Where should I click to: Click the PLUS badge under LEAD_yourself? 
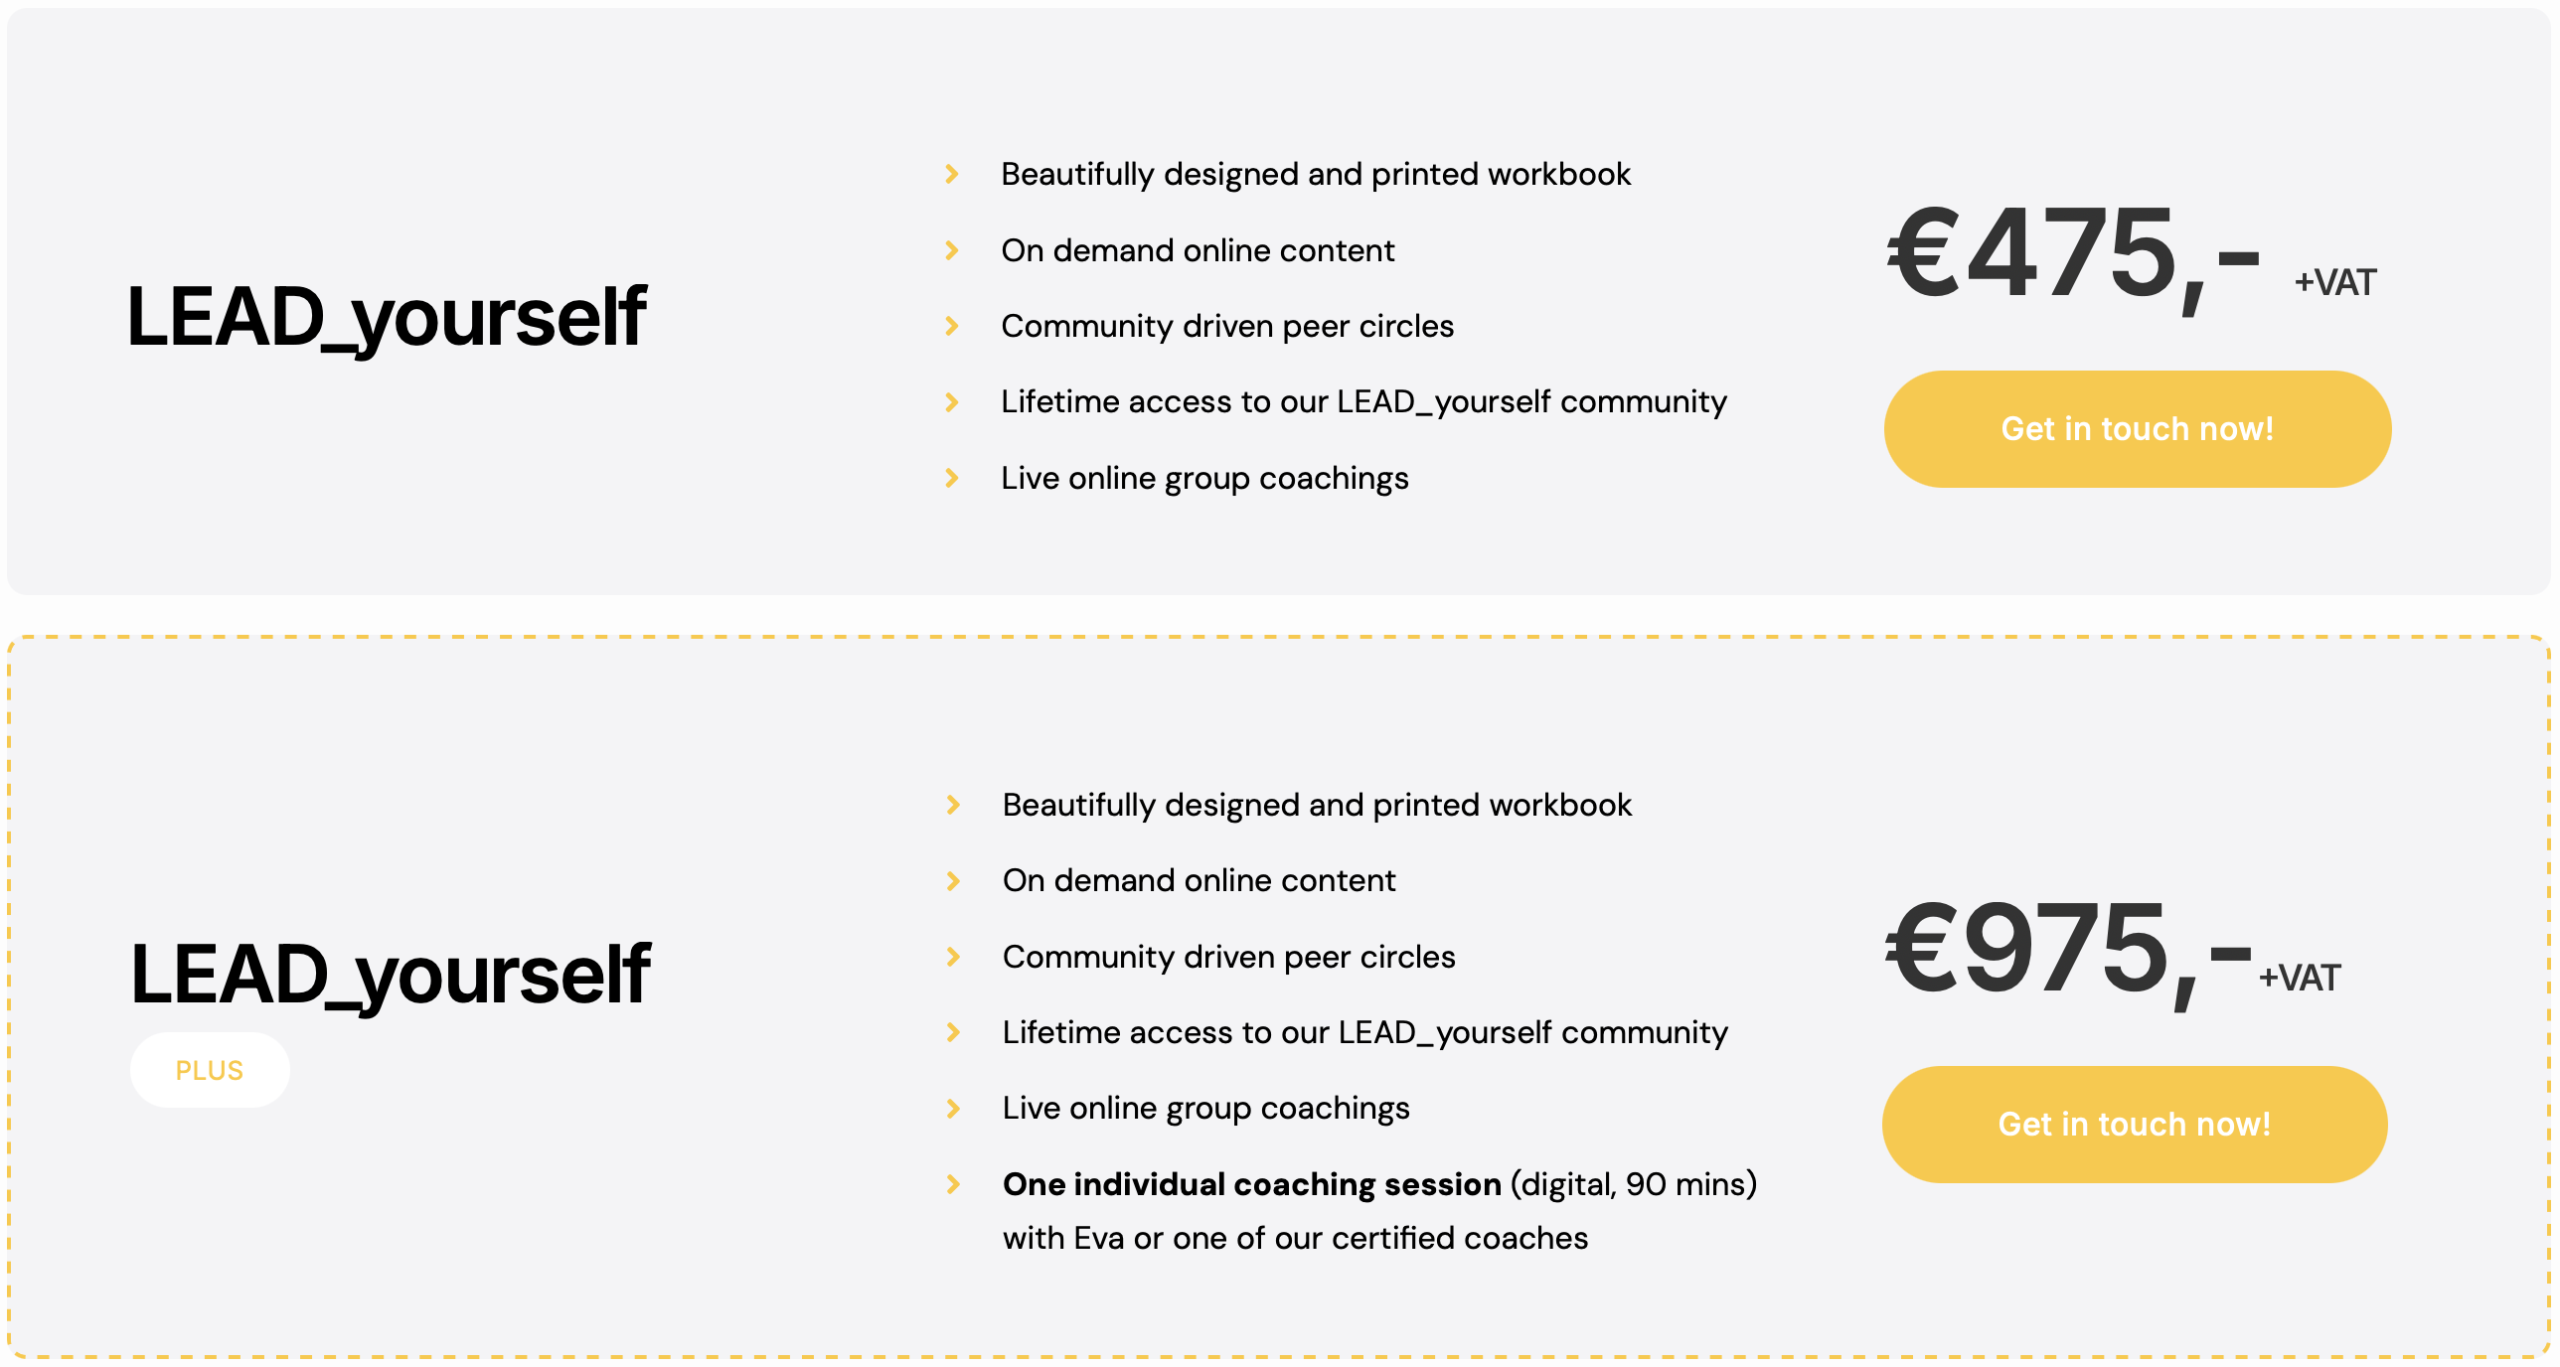pos(209,1070)
